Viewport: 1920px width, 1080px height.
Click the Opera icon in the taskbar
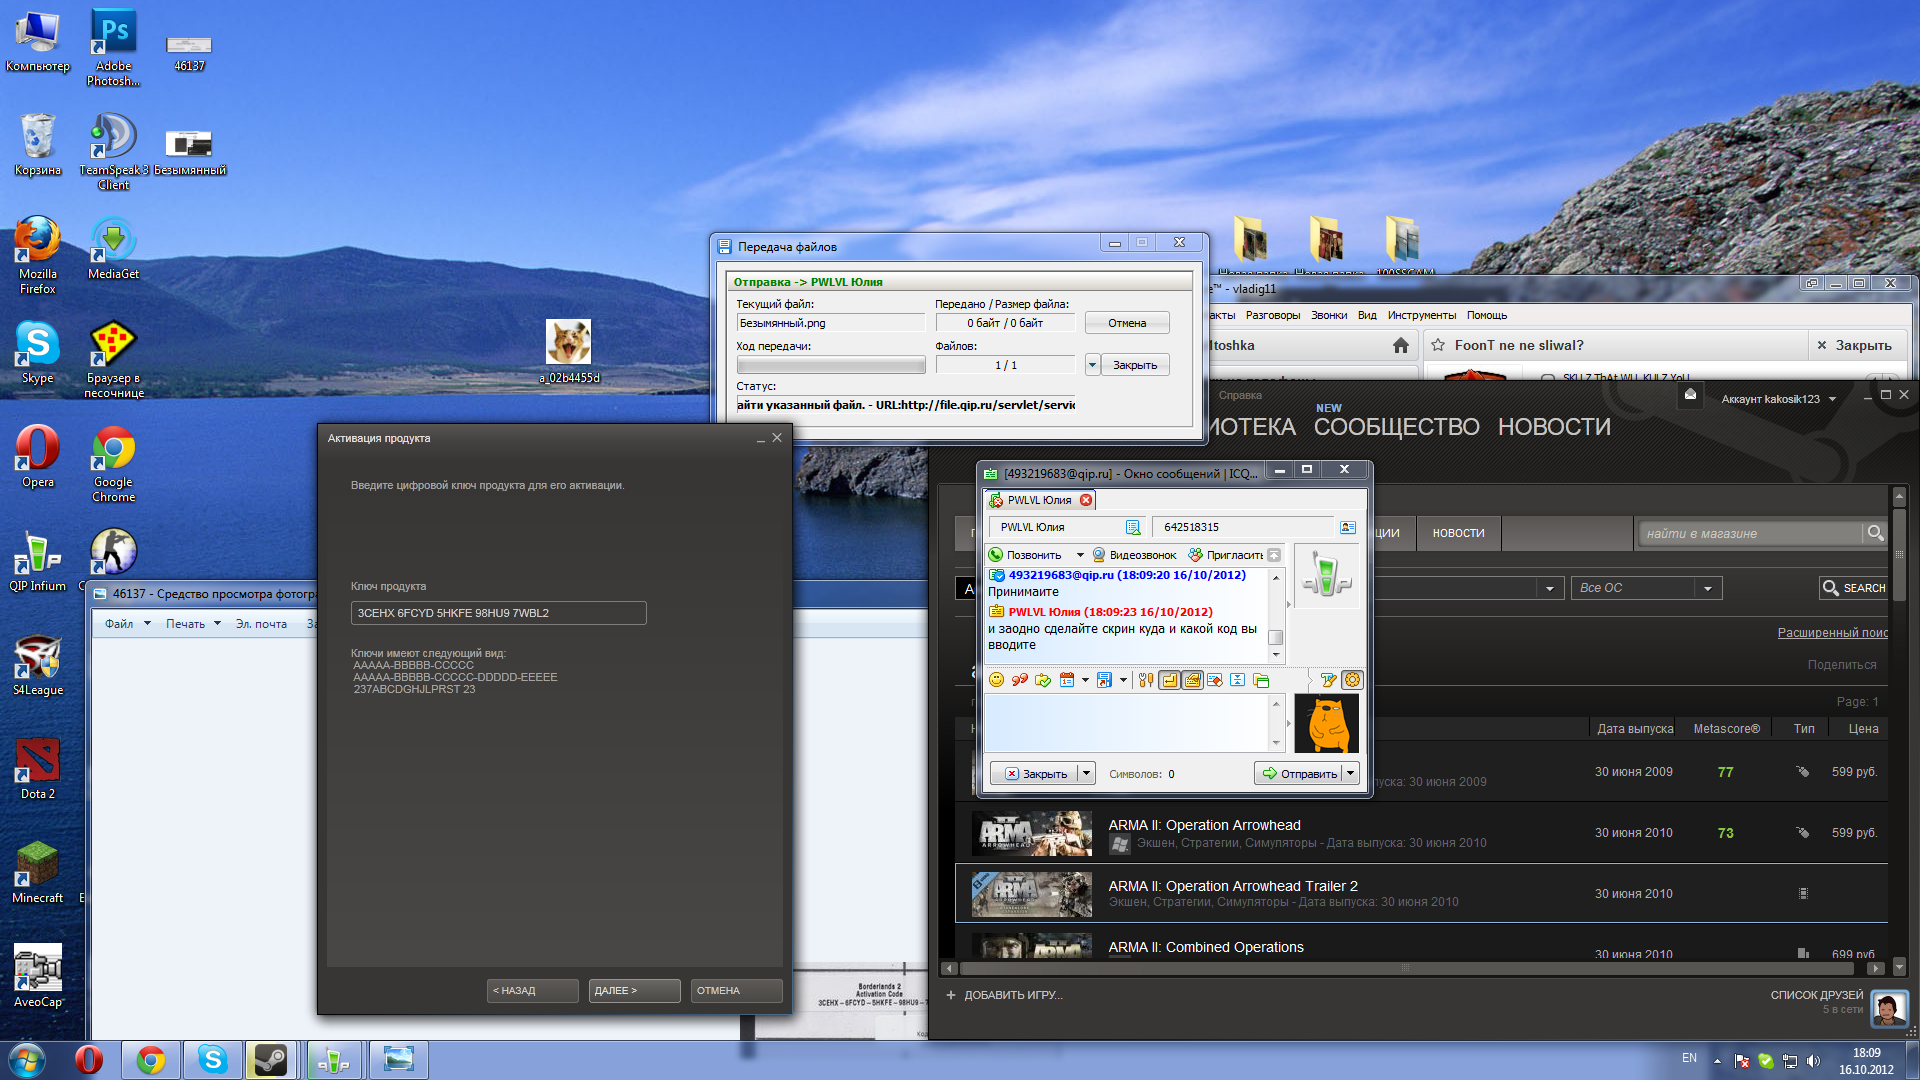89,1060
